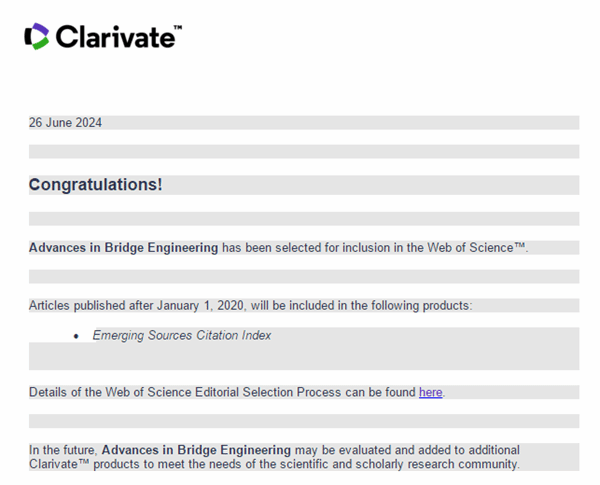
Task: Click the bullet point before Emerging Sources
Action: (x=76, y=336)
